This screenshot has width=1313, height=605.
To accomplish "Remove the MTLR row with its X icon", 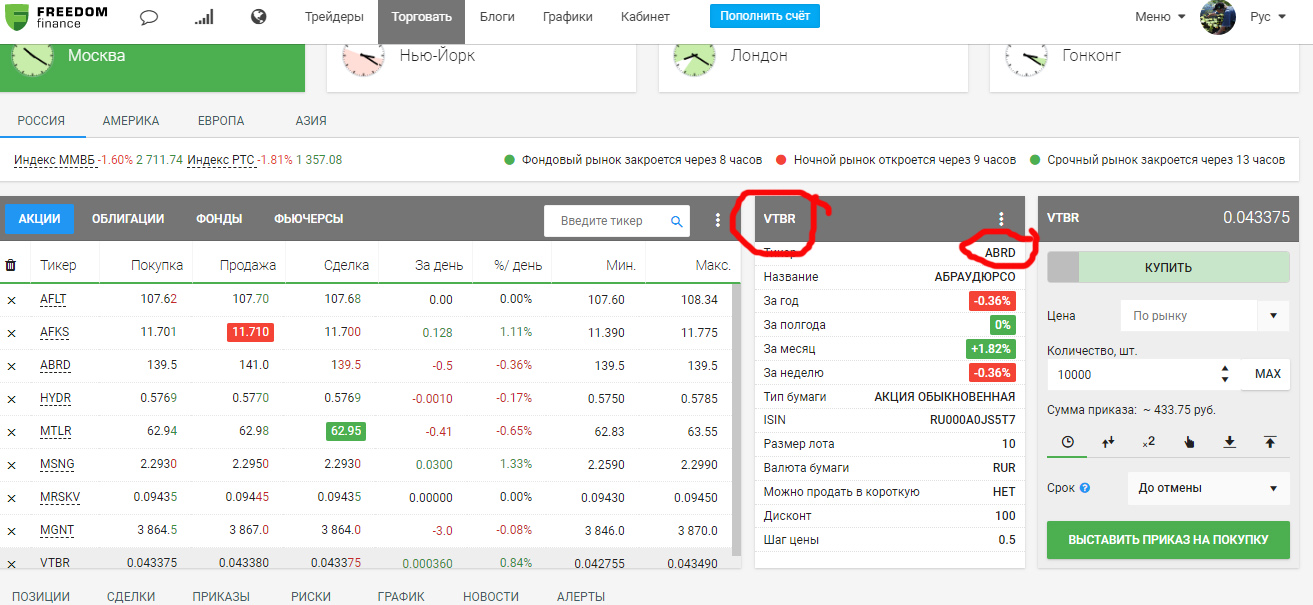I will 12,432.
